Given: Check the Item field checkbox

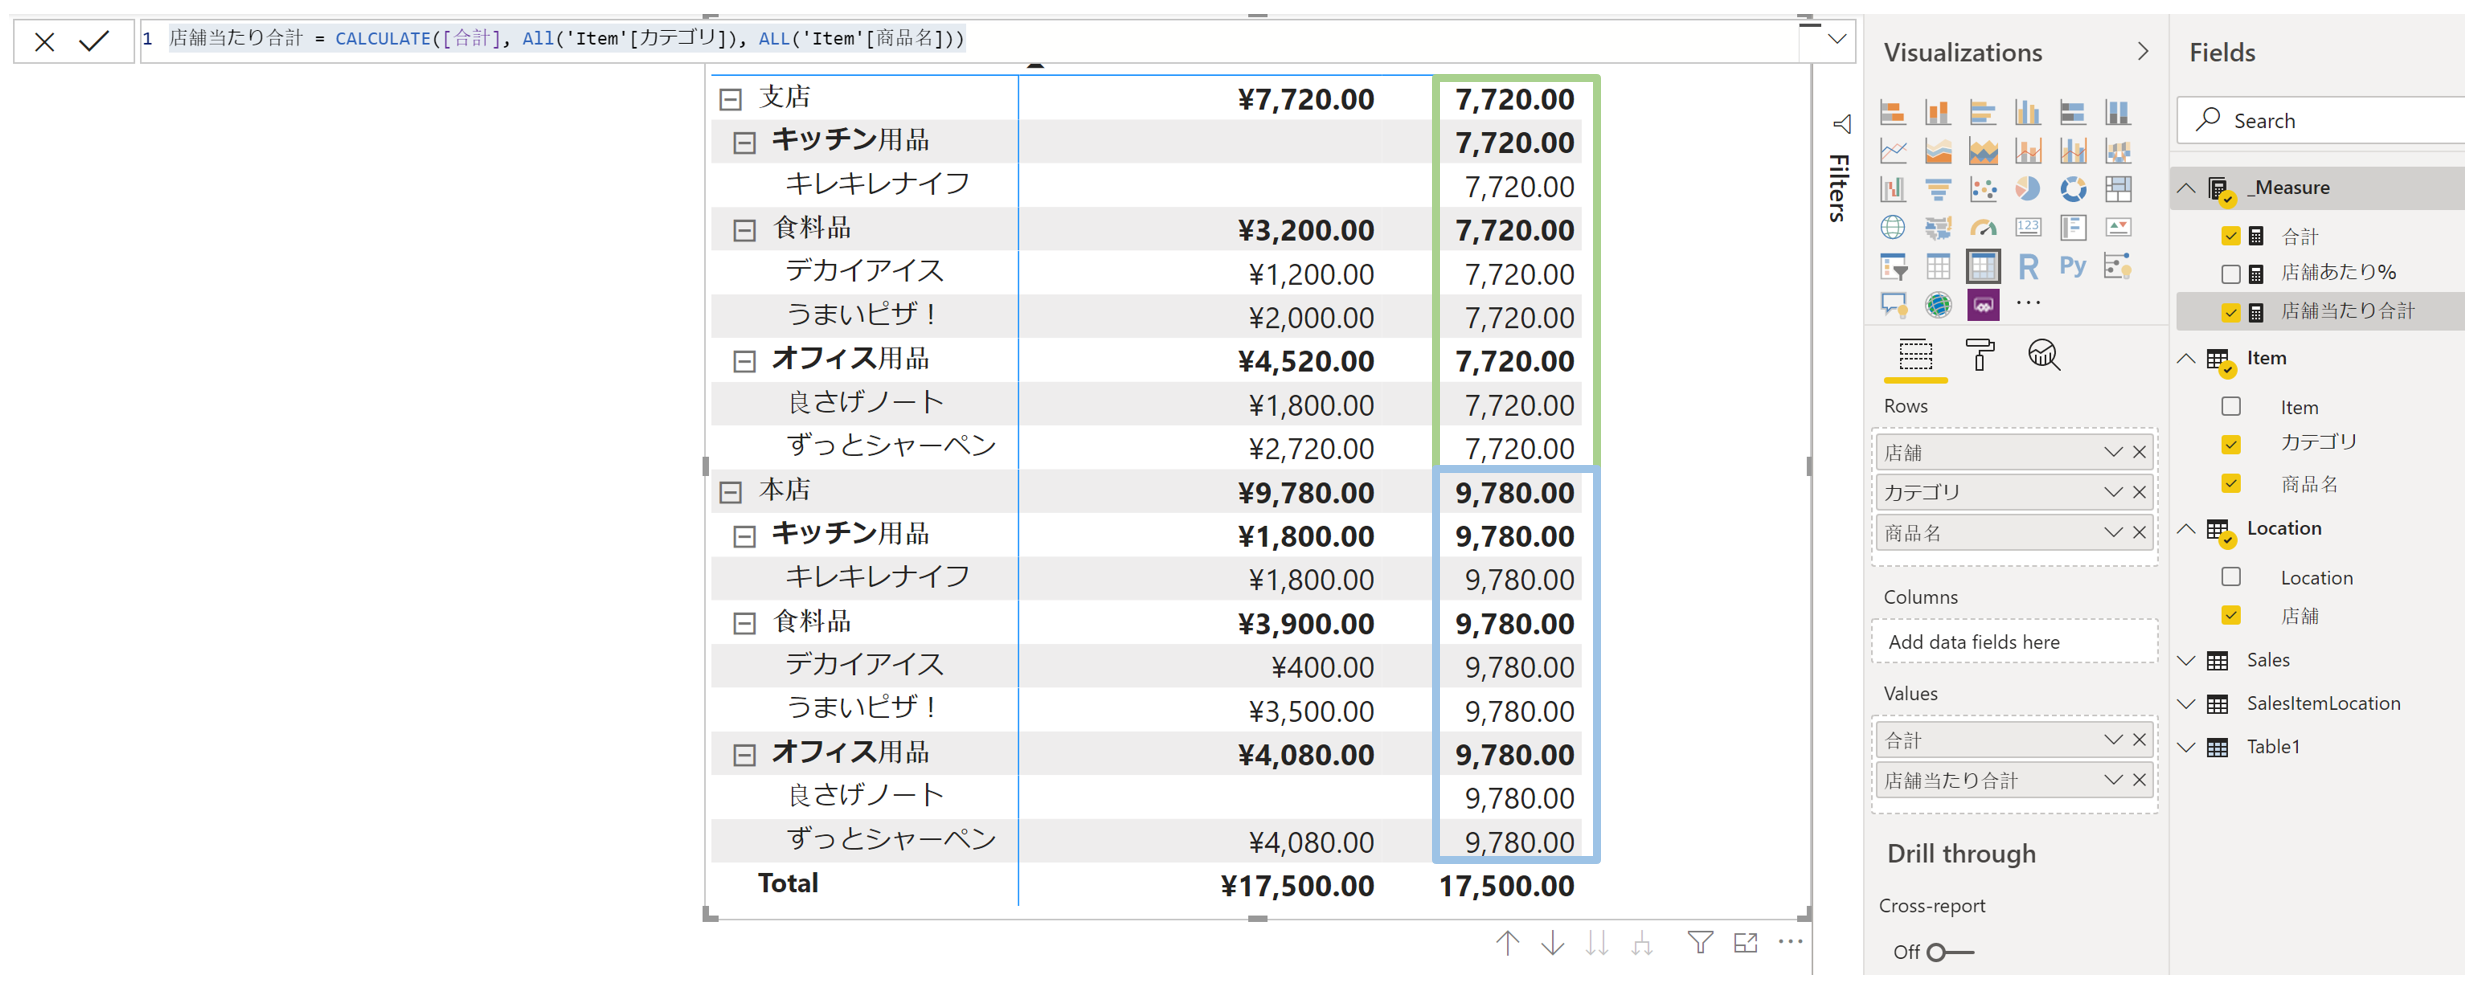Looking at the screenshot, I should pos(2230,407).
